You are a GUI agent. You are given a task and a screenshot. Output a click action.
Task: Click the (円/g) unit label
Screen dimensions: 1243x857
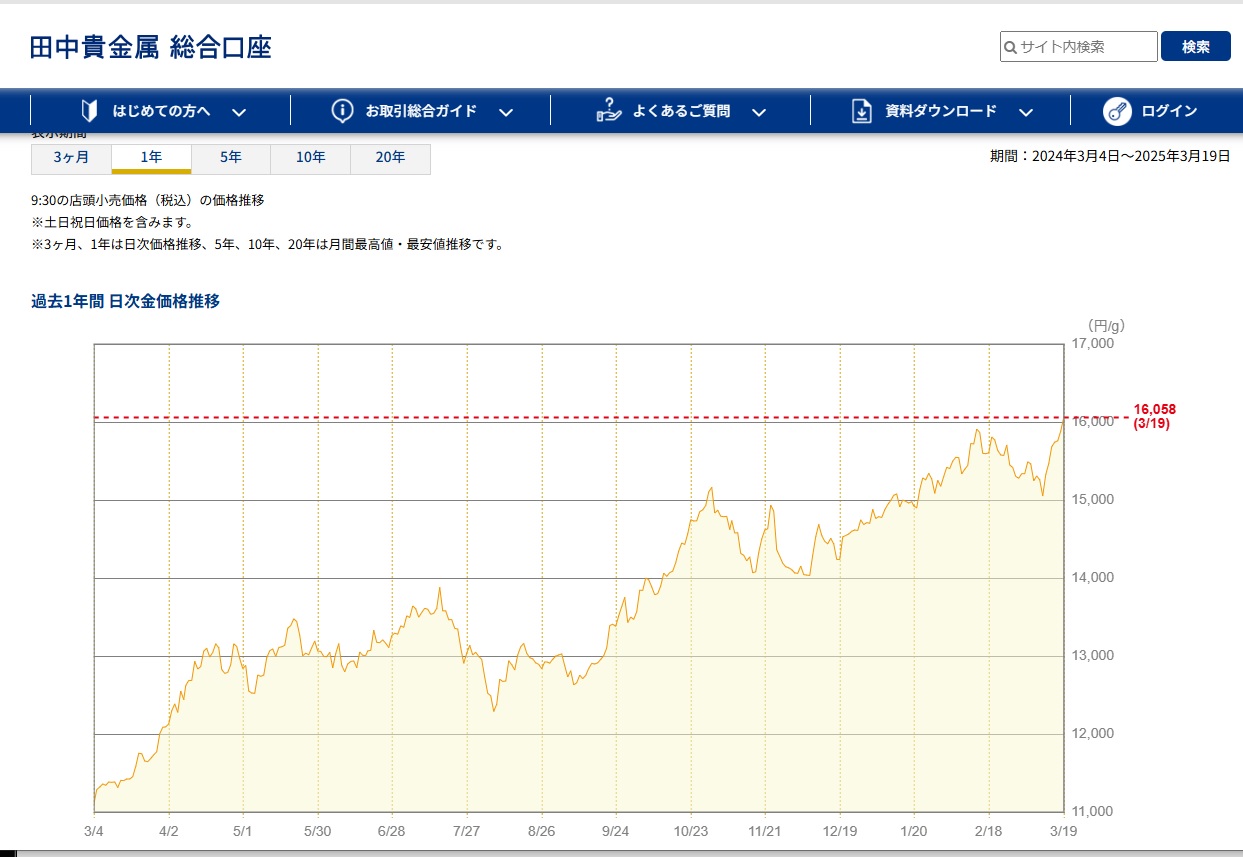click(x=1106, y=325)
